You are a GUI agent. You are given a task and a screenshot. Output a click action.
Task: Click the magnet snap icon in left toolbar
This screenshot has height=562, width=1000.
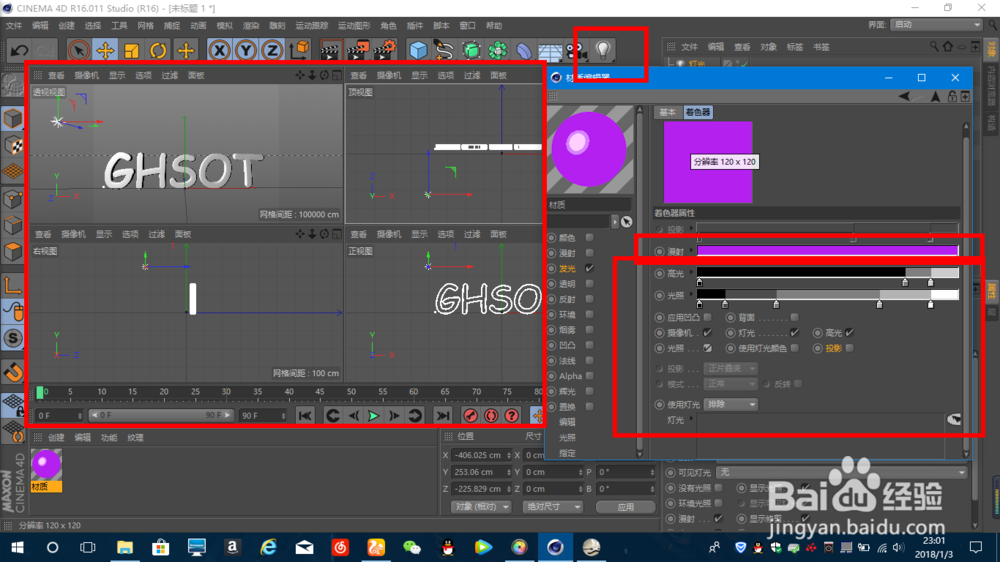(13, 371)
